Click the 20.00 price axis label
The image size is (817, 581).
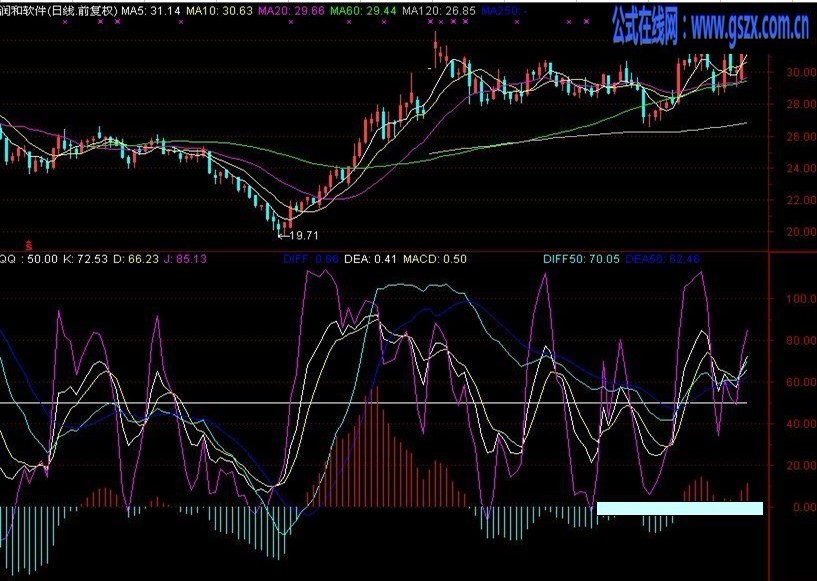(x=801, y=232)
